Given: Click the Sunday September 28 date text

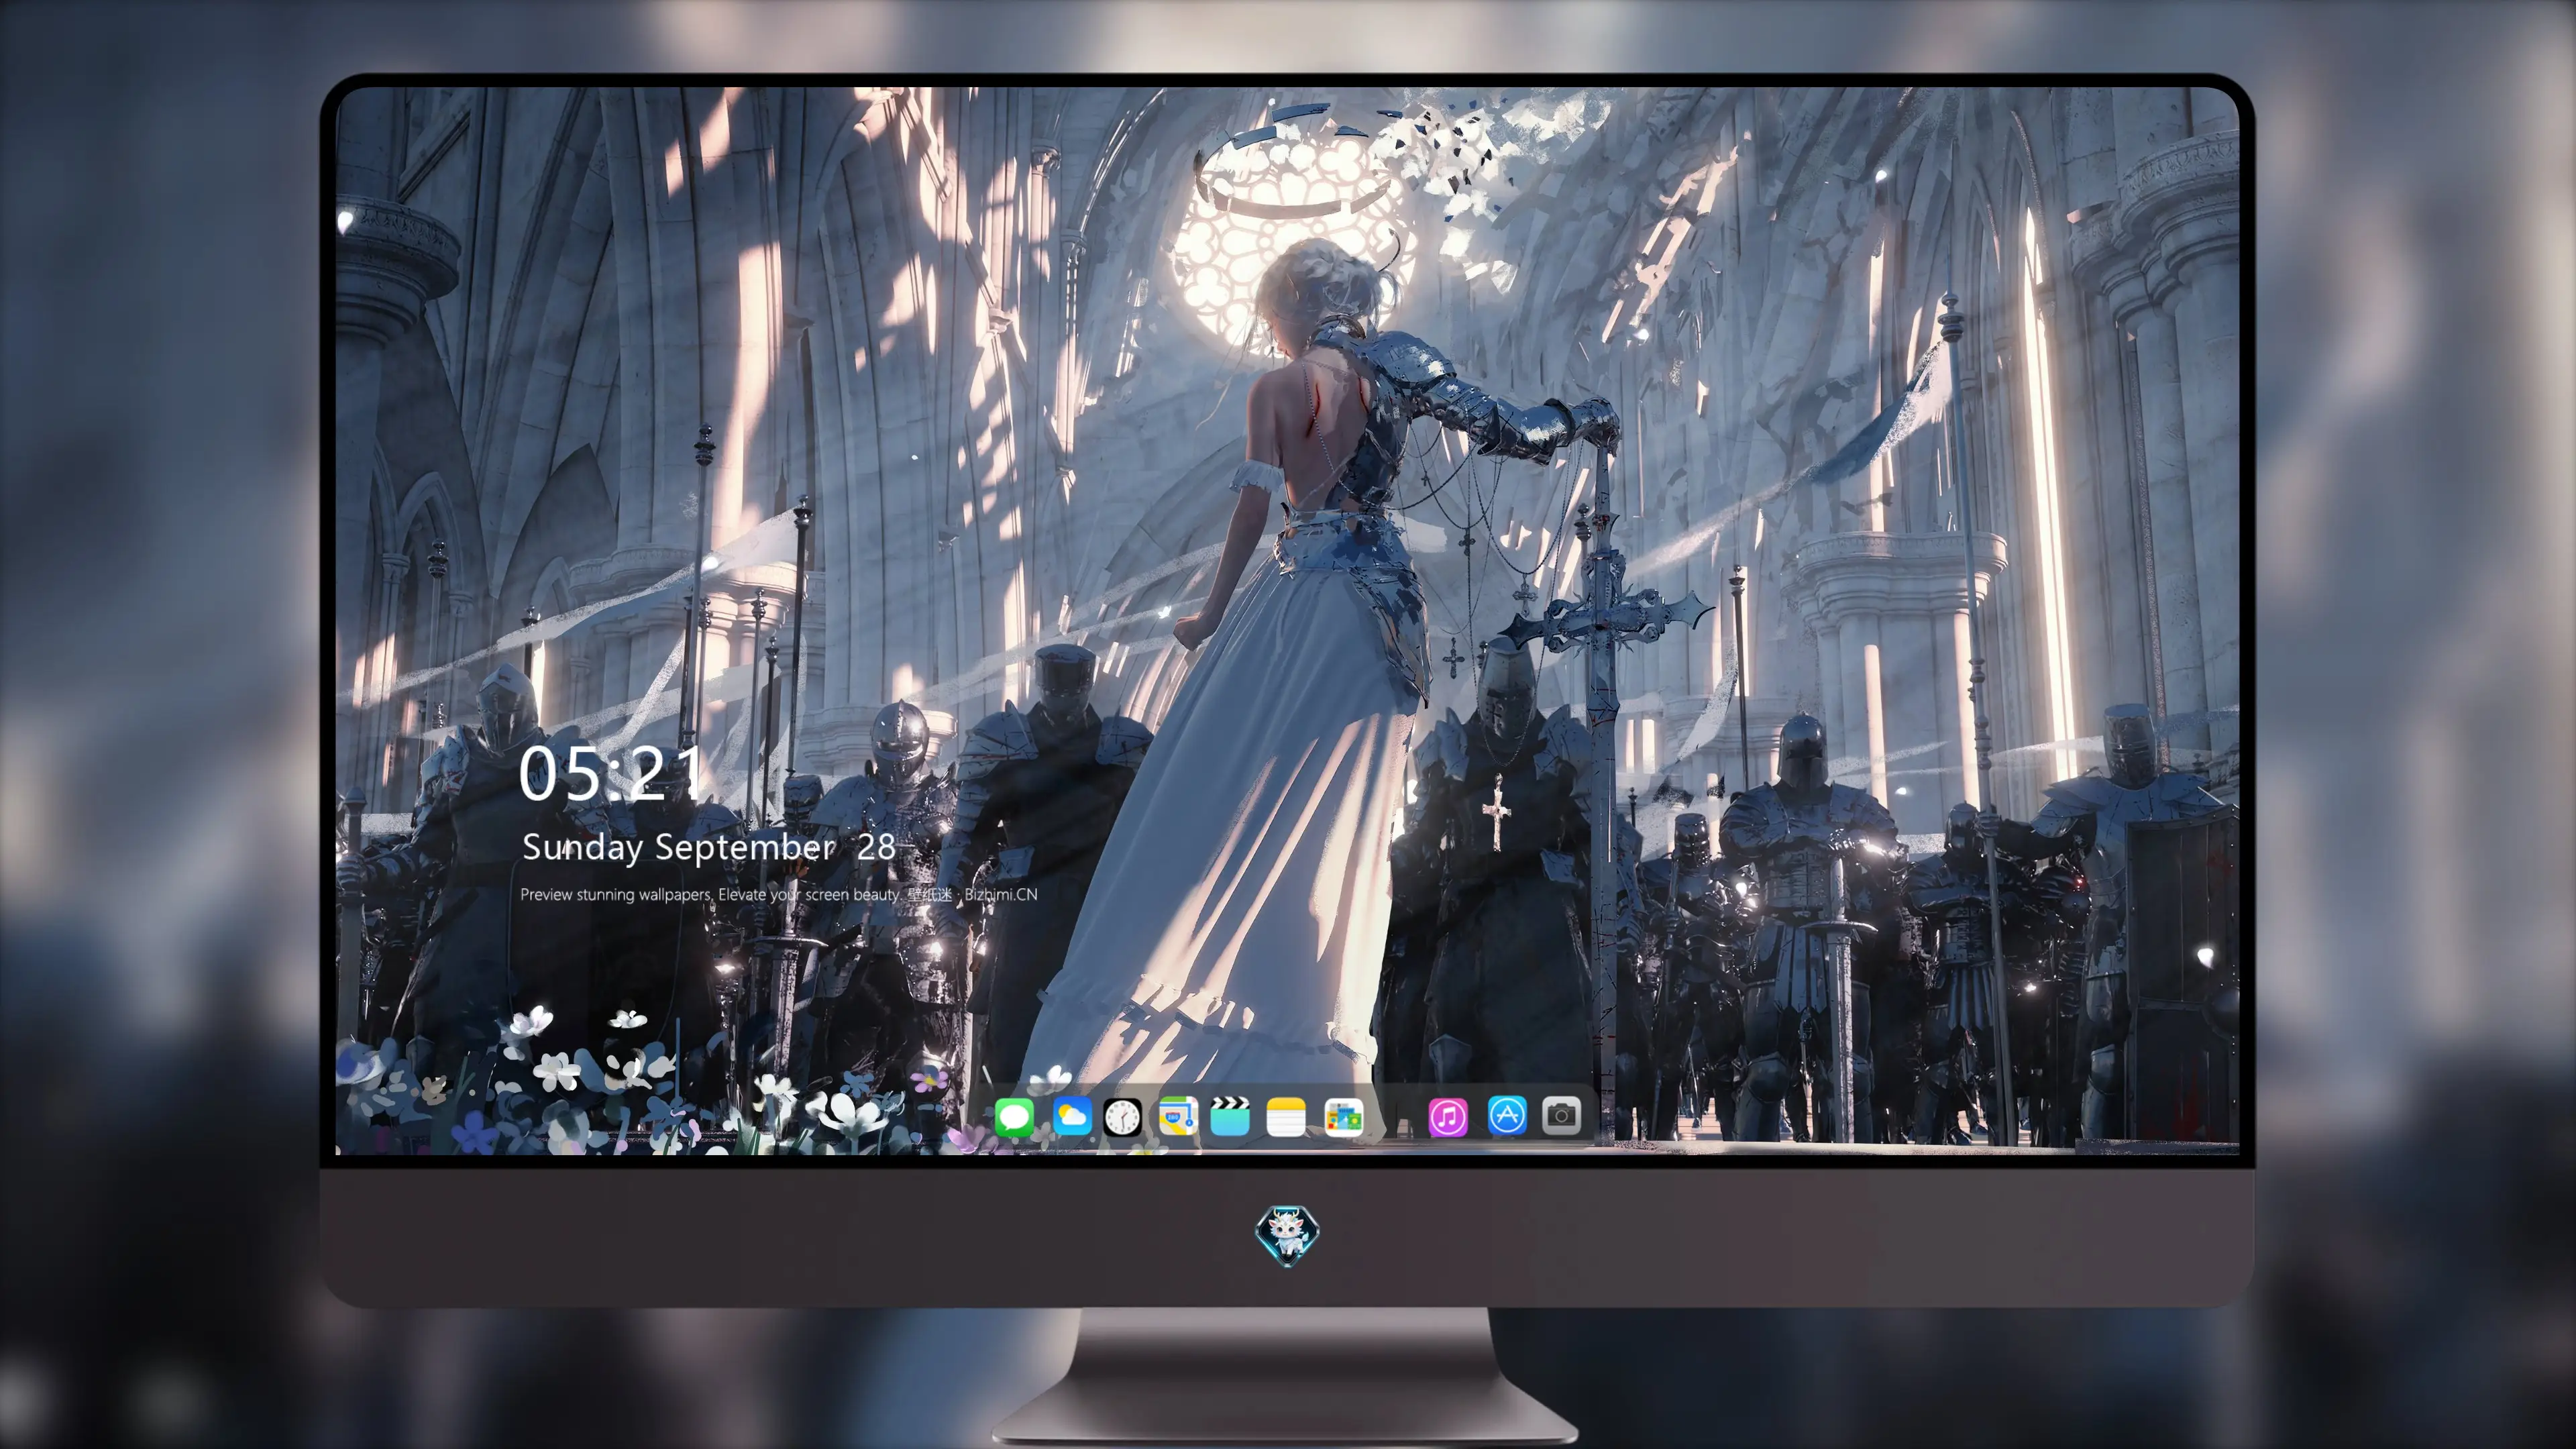Looking at the screenshot, I should pyautogui.click(x=709, y=847).
